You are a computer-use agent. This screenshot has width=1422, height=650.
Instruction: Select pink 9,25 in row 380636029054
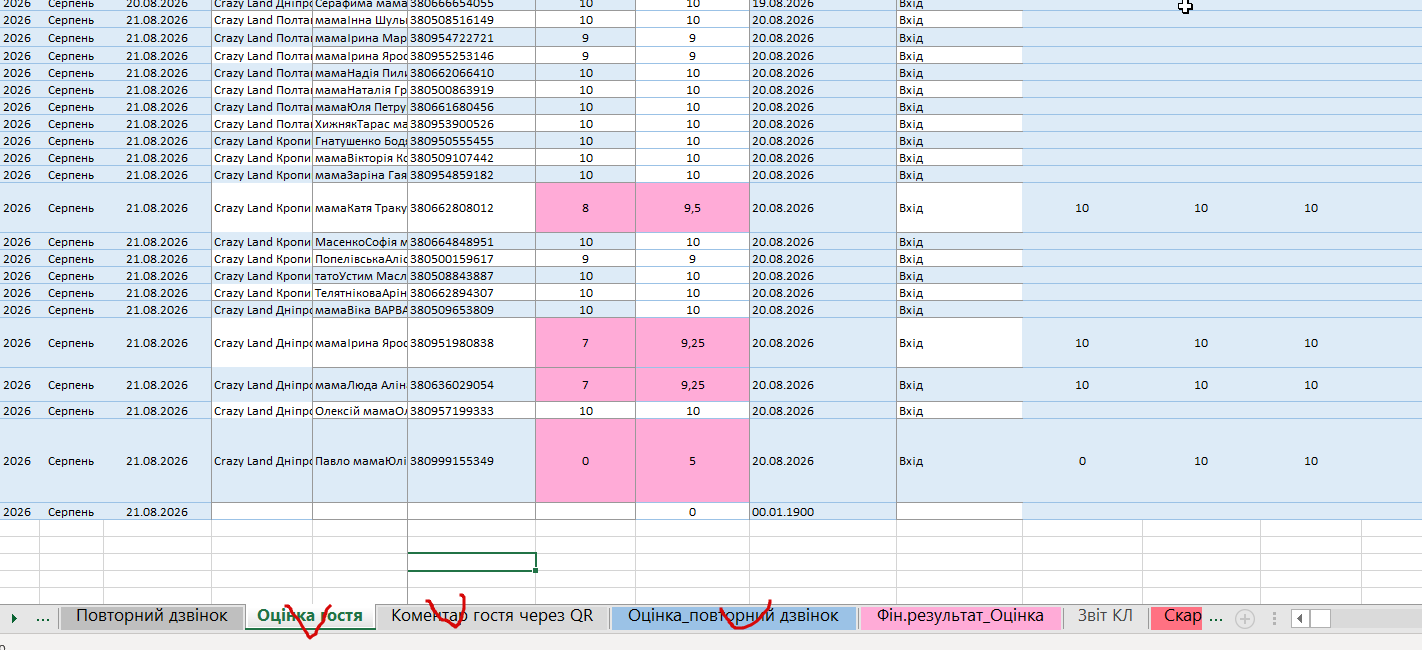692,385
